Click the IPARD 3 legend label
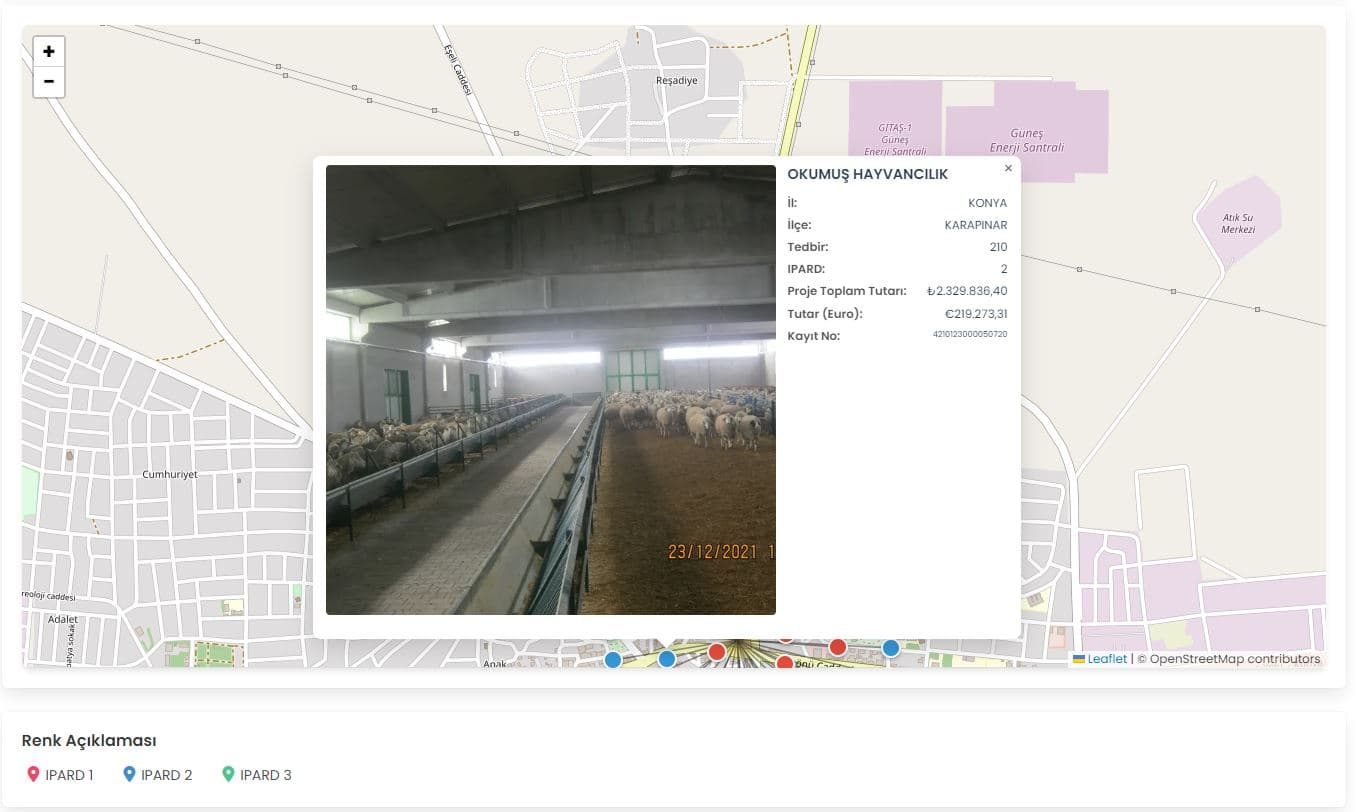This screenshot has height=812, width=1355. tap(266, 775)
